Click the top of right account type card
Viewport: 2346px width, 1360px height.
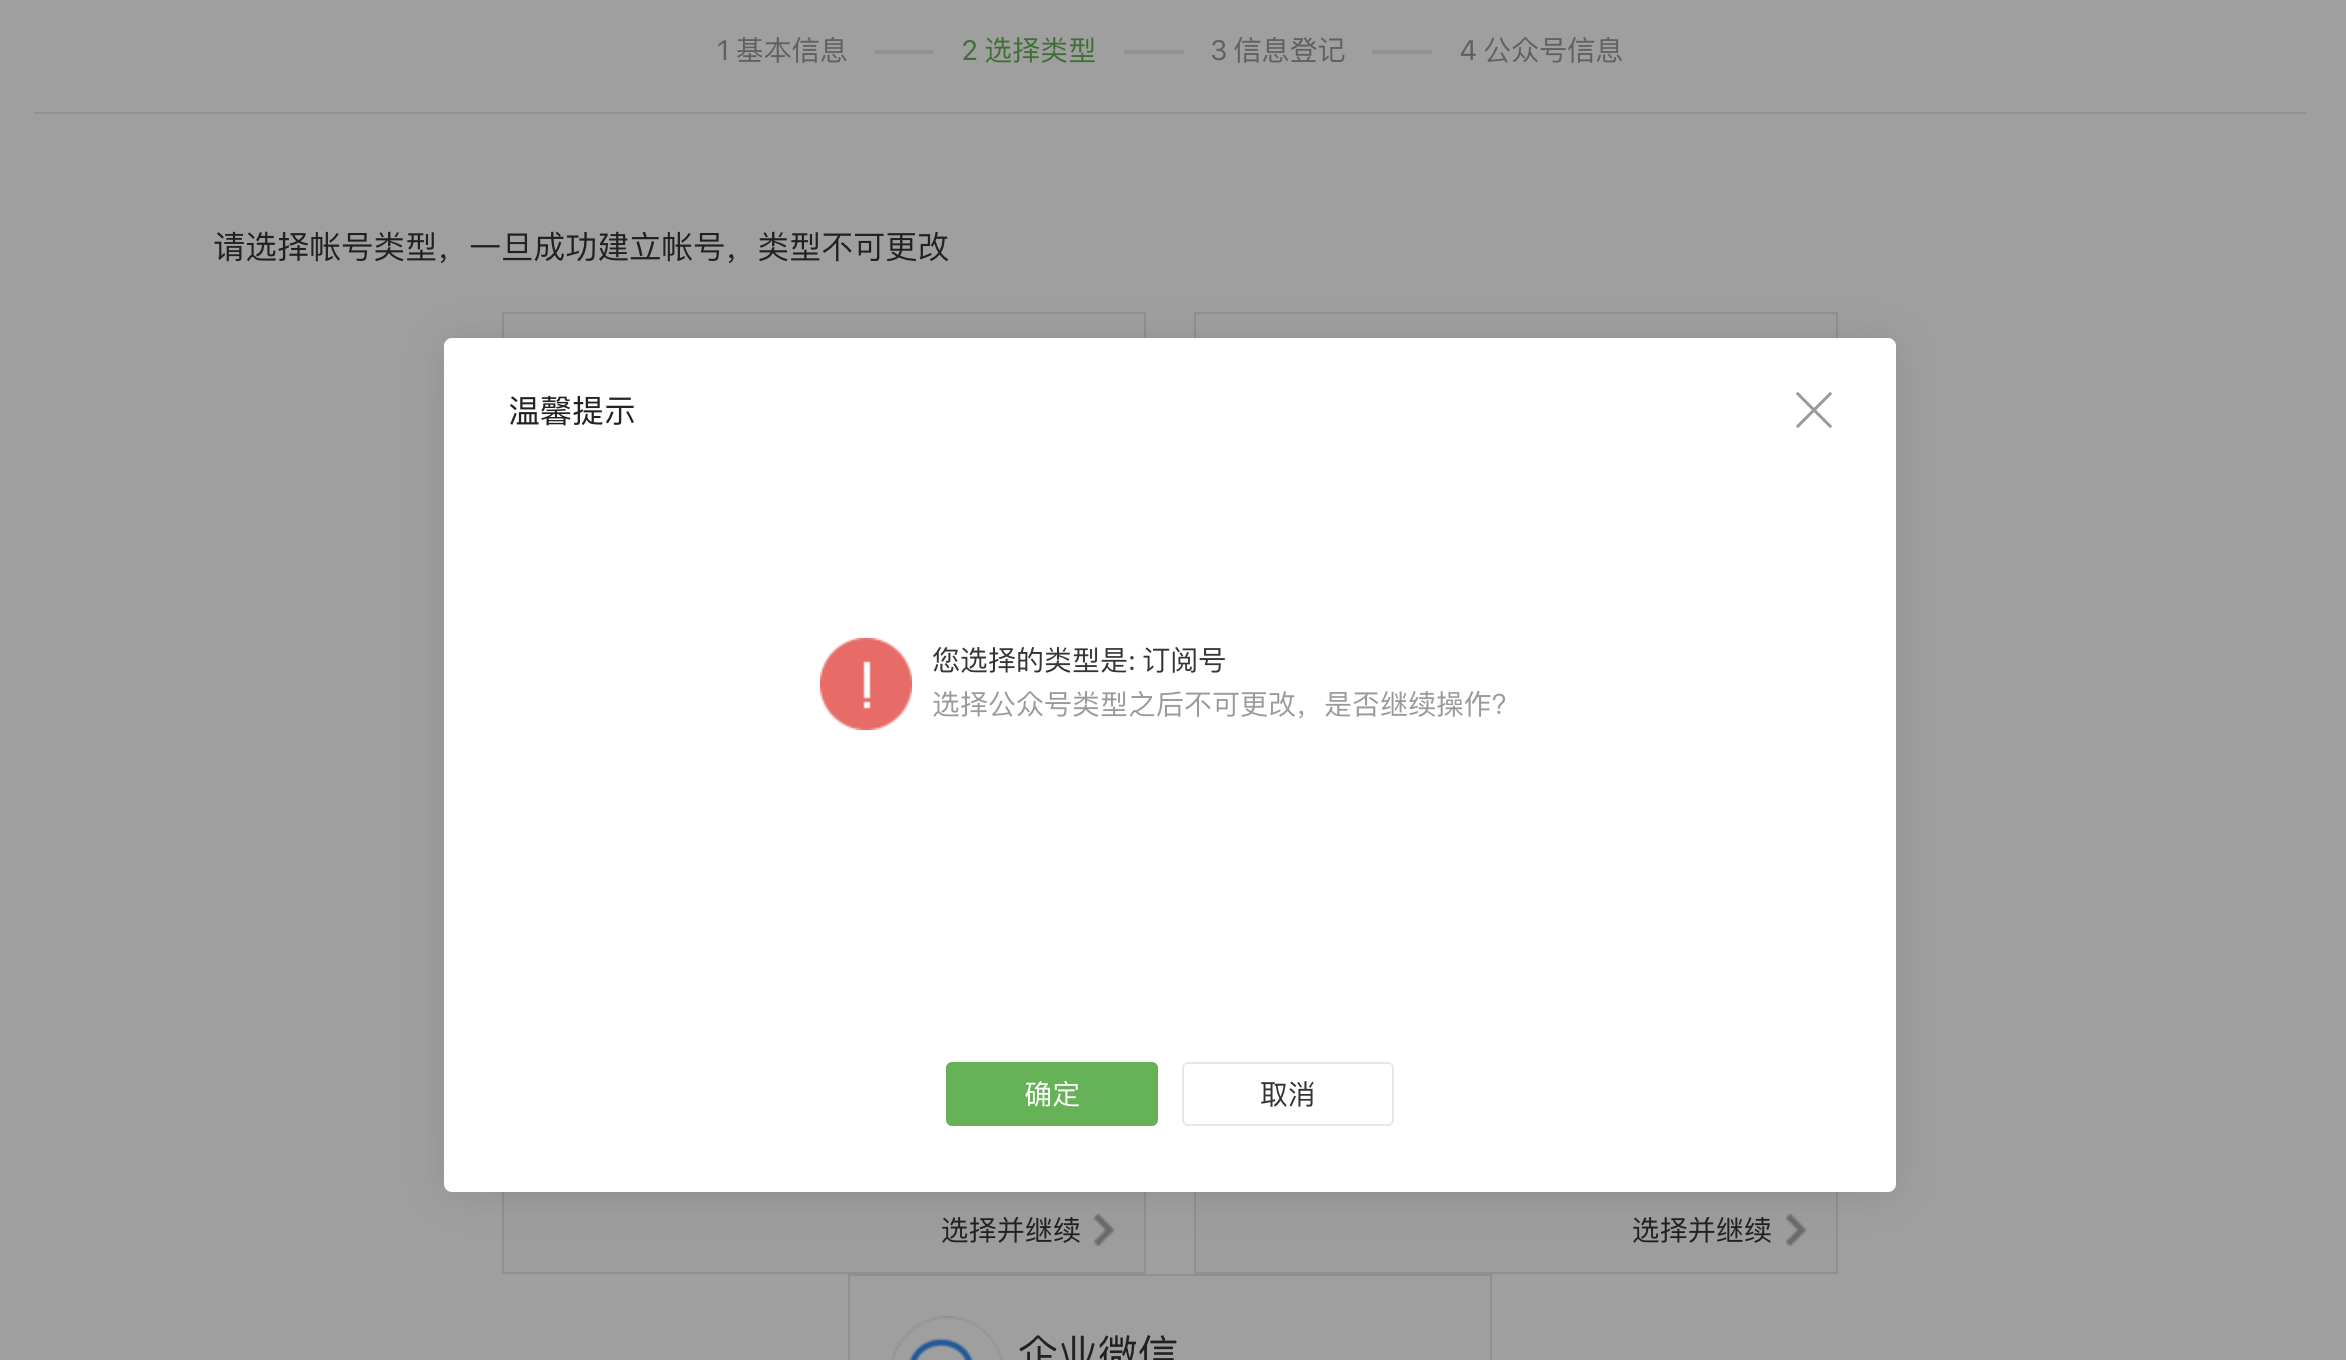[1515, 325]
